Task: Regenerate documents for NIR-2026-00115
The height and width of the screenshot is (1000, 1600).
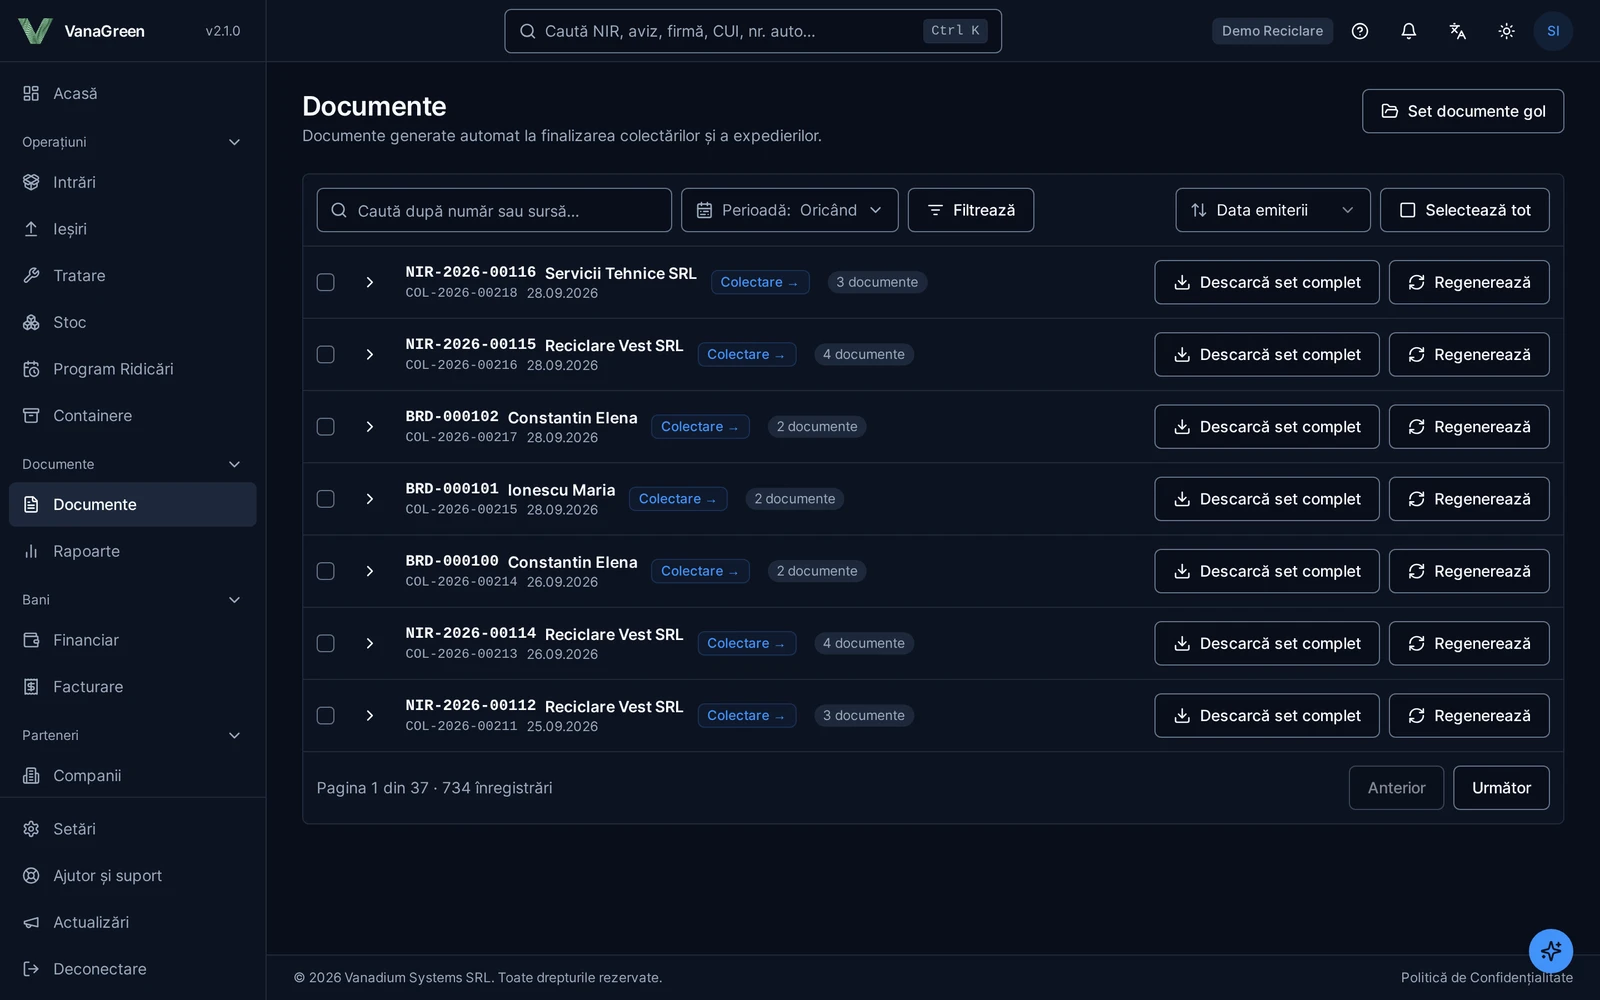Action: (1468, 354)
